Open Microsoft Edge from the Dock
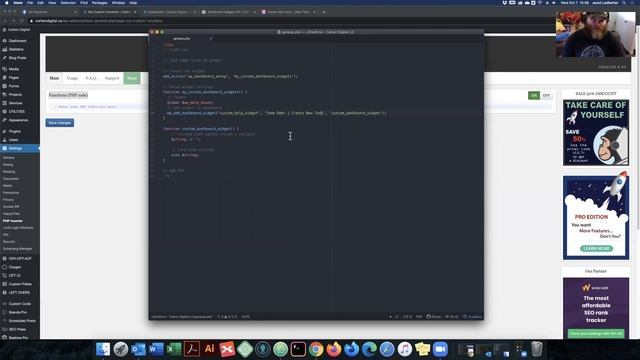640x360 pixels. pyautogui.click(x=369, y=349)
